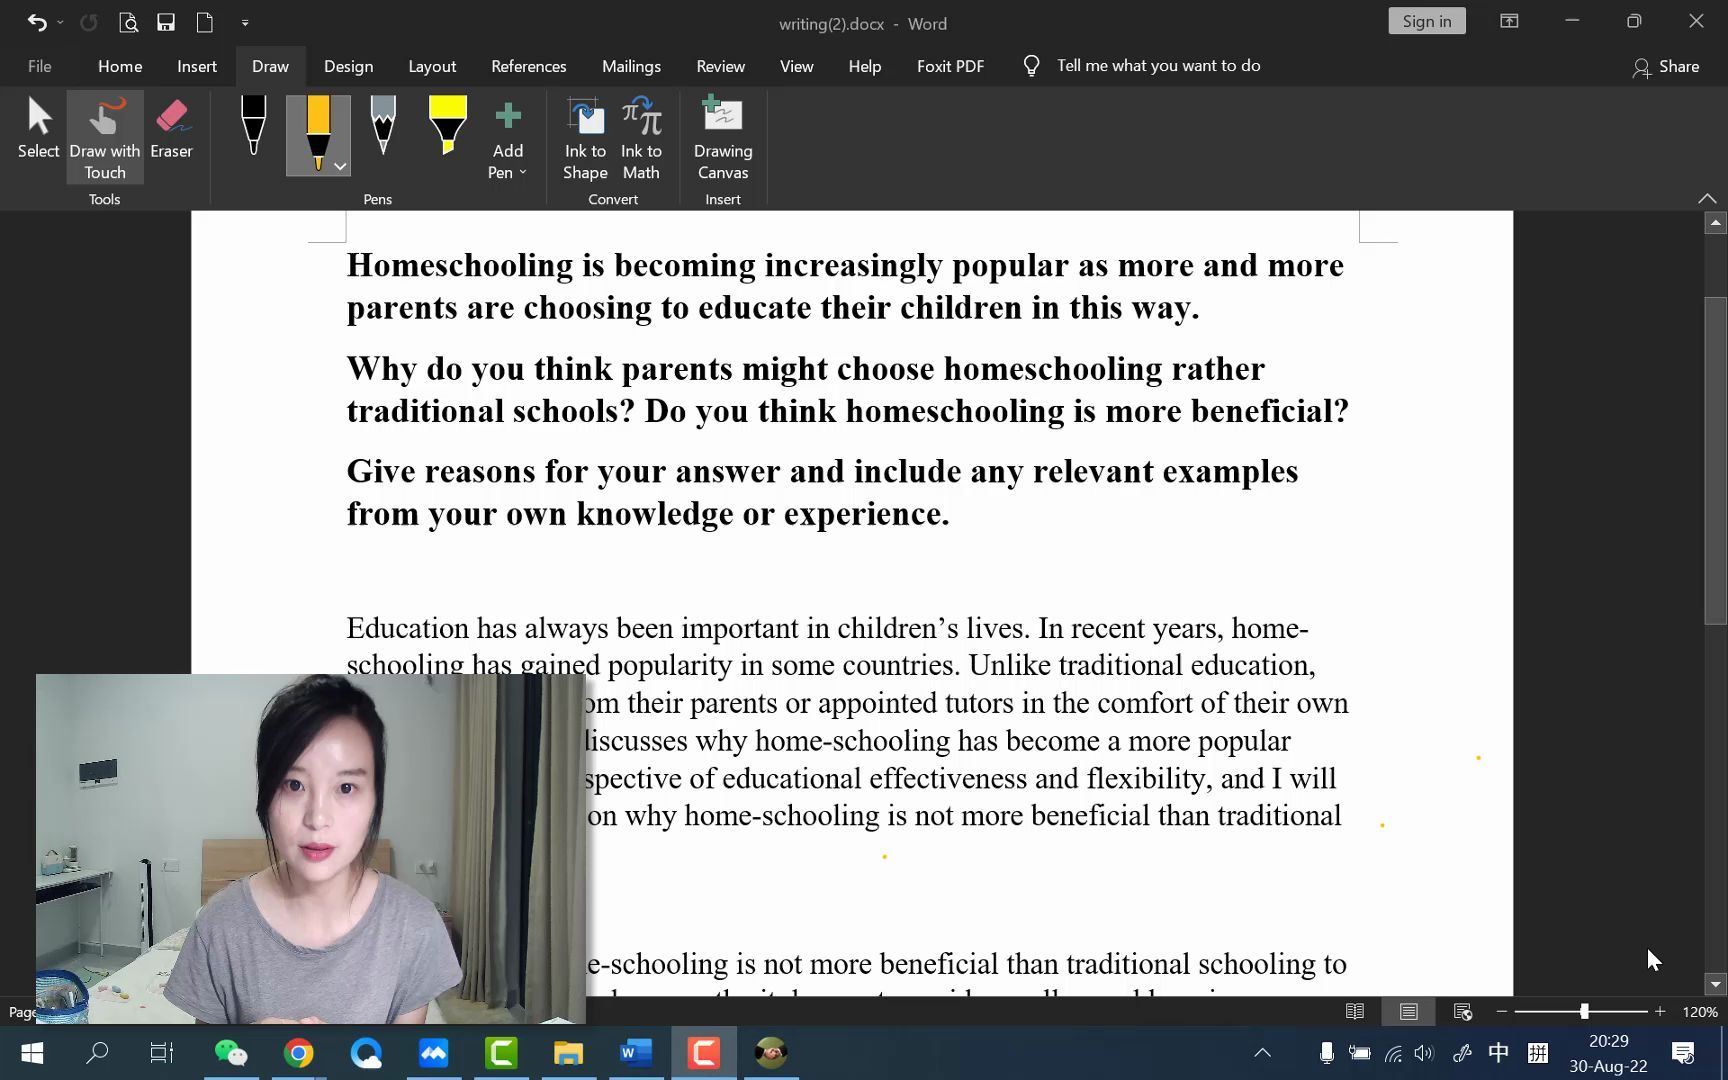Screen dimensions: 1728x1080
Task: Collapse the ribbon with the chevron
Action: click(x=1708, y=198)
